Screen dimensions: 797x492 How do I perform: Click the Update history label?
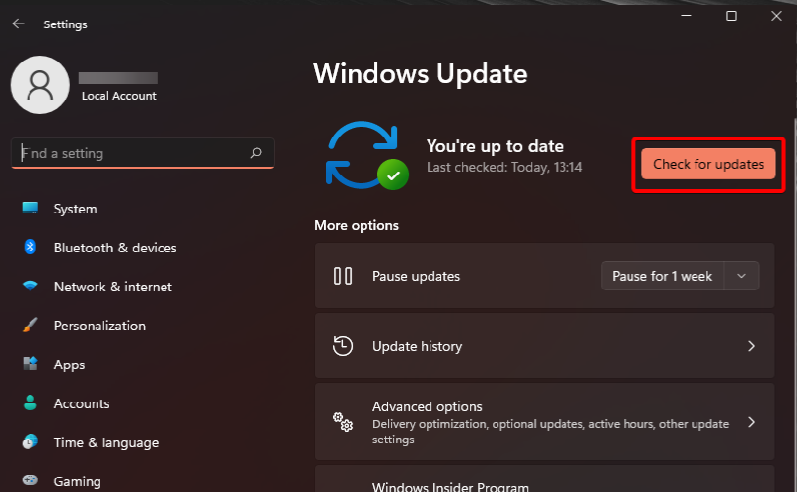click(x=417, y=346)
